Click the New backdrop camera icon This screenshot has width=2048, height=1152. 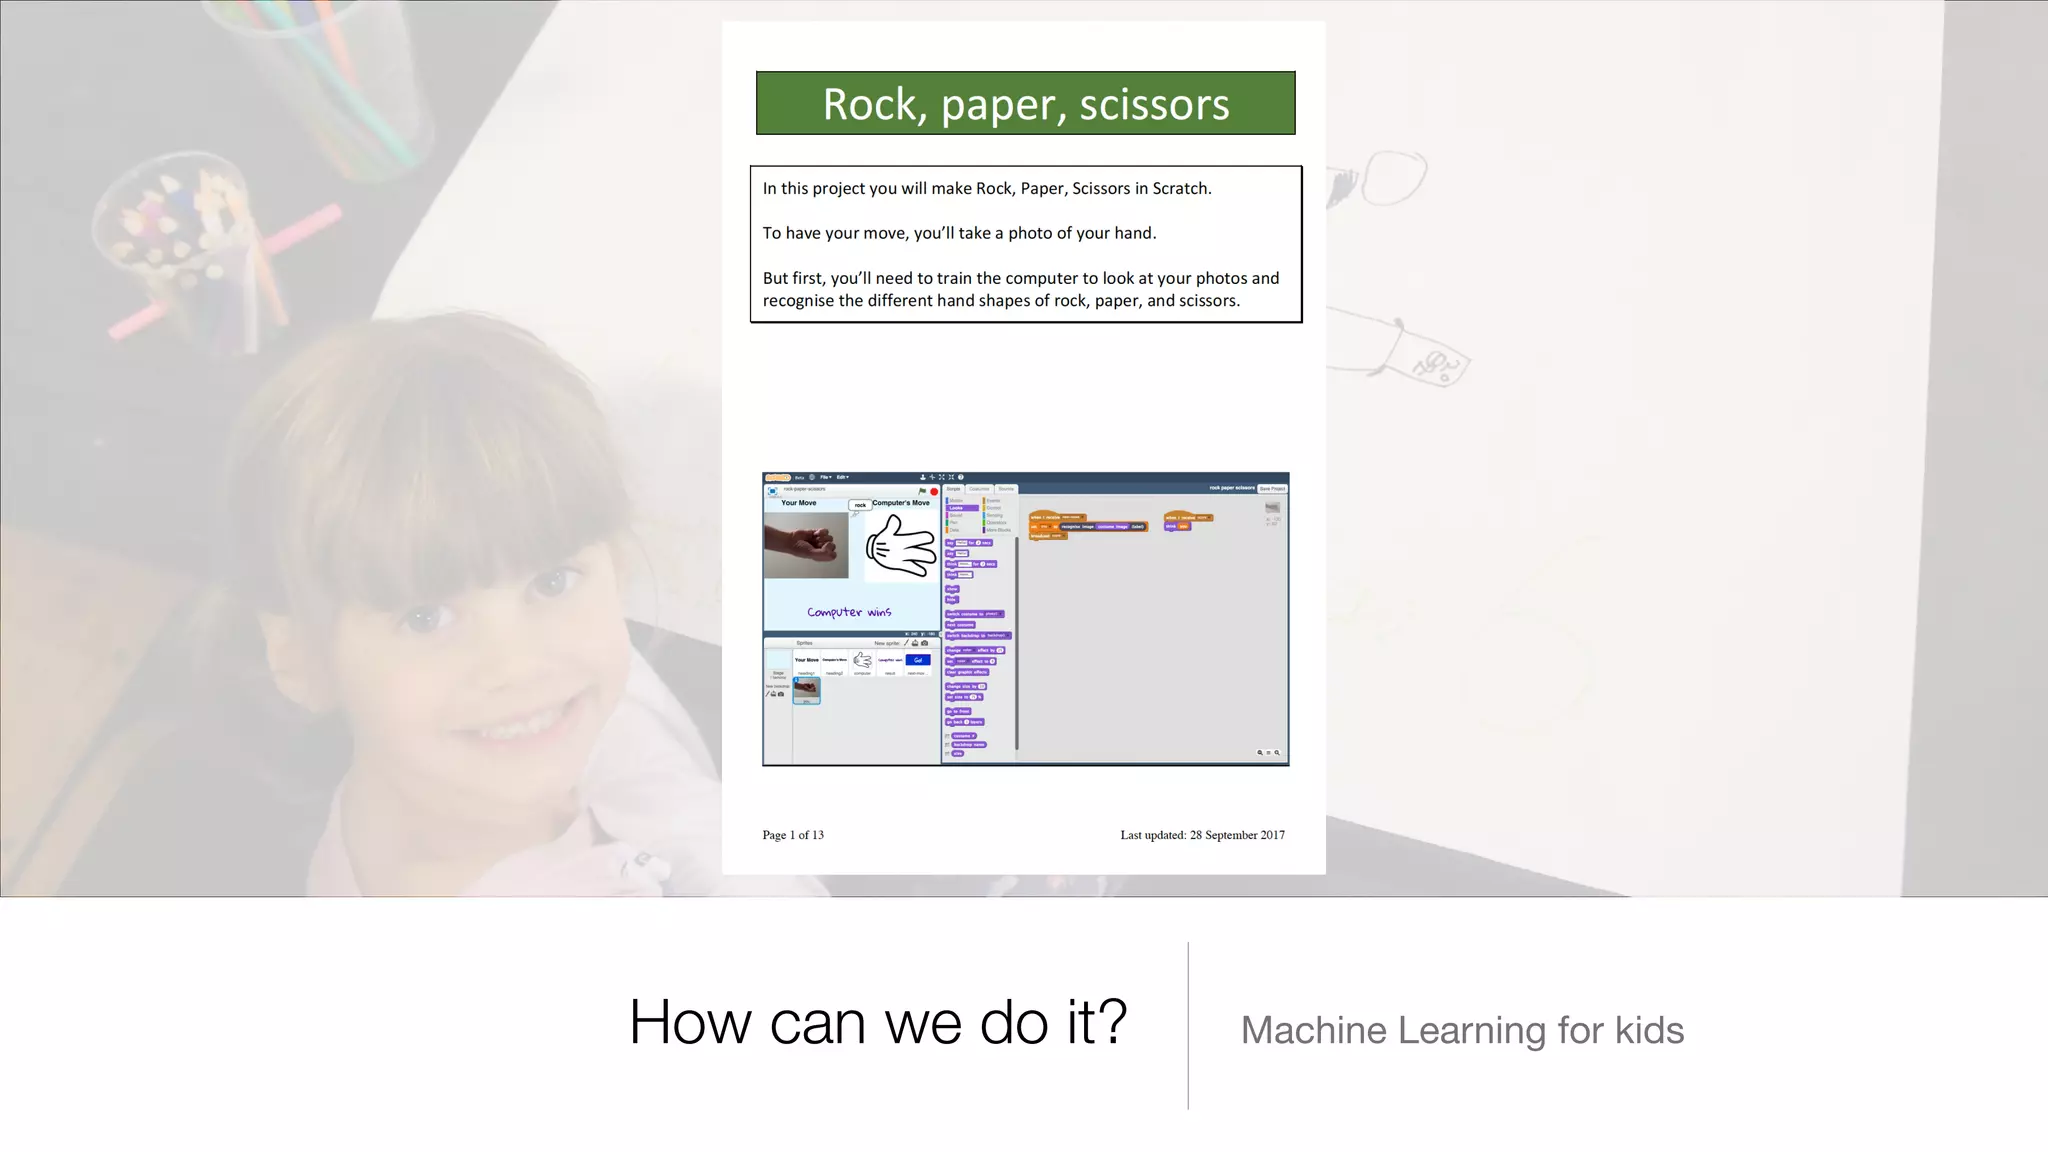781,694
